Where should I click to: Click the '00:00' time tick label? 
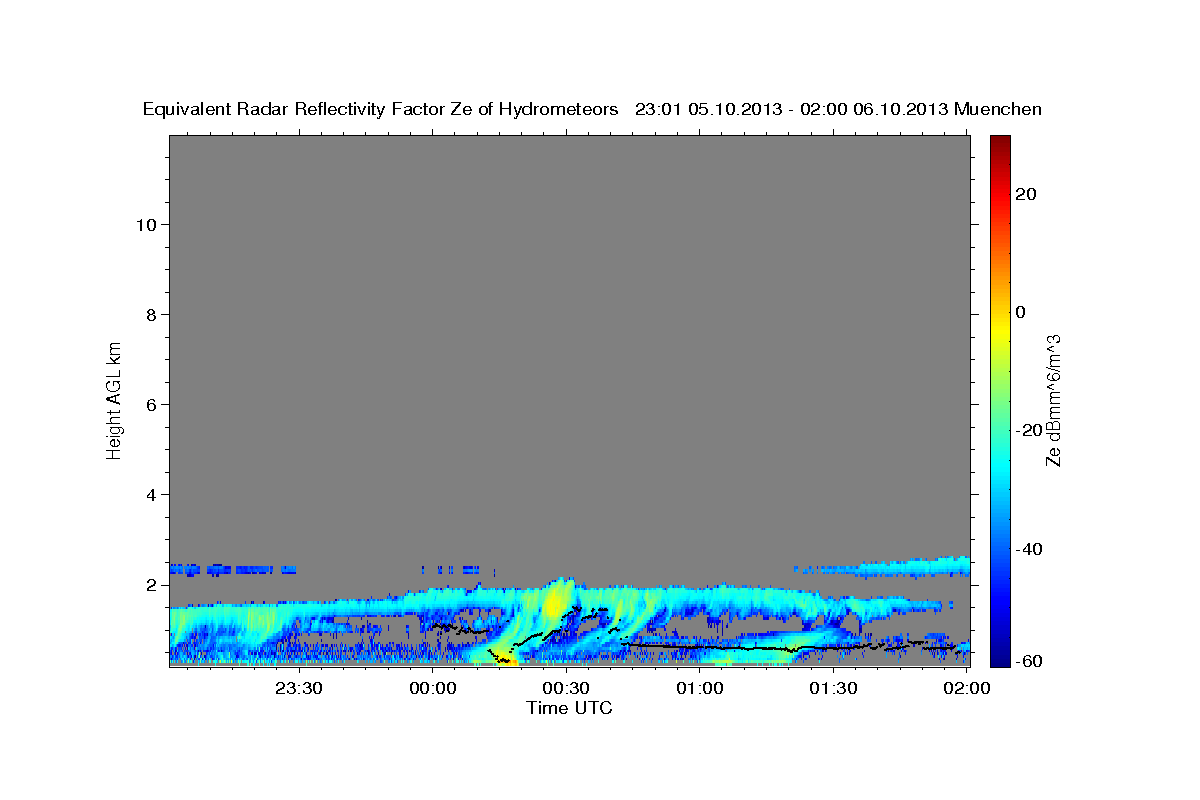click(433, 688)
